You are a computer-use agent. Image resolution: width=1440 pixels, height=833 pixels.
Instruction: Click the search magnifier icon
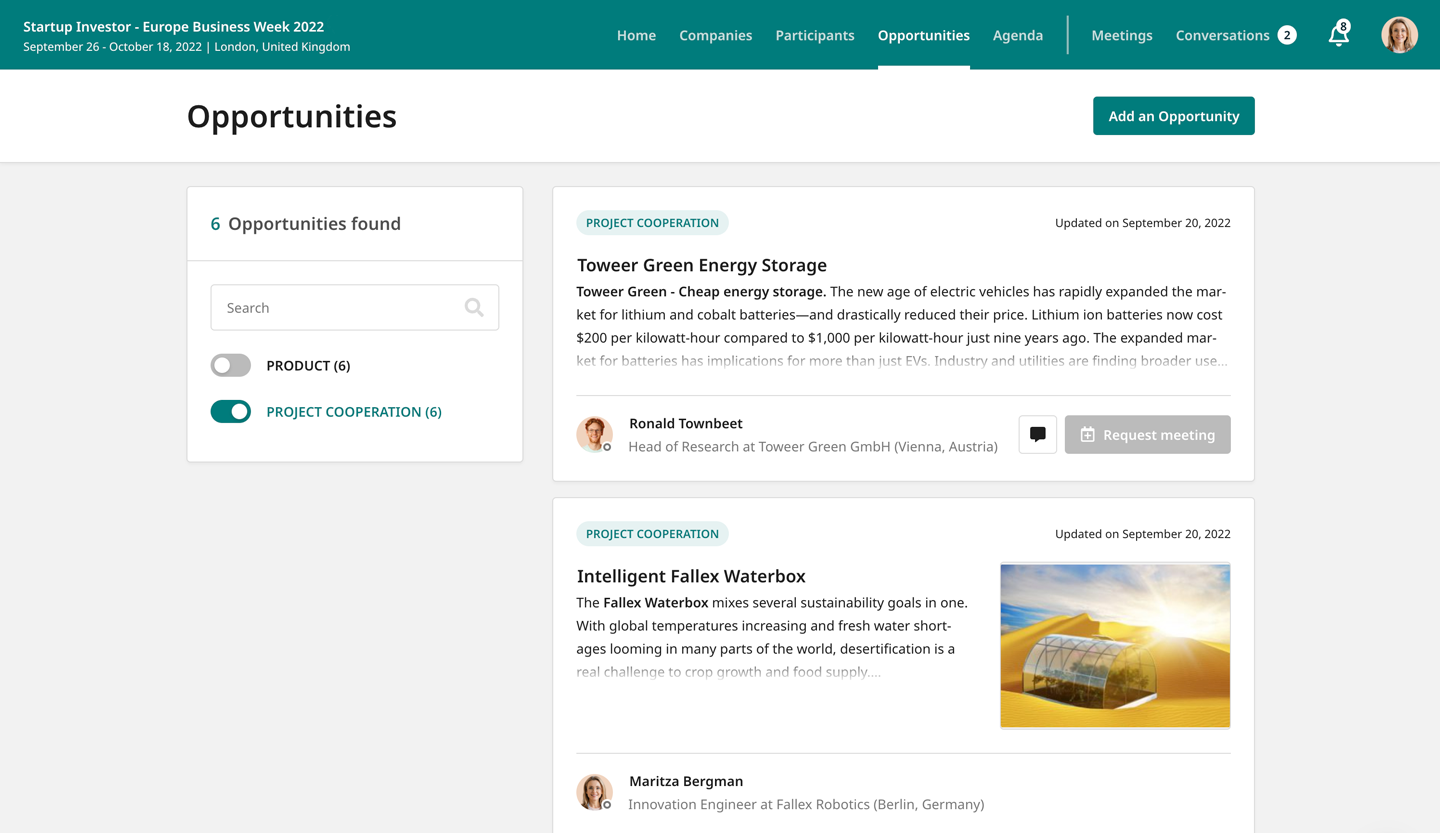(474, 308)
